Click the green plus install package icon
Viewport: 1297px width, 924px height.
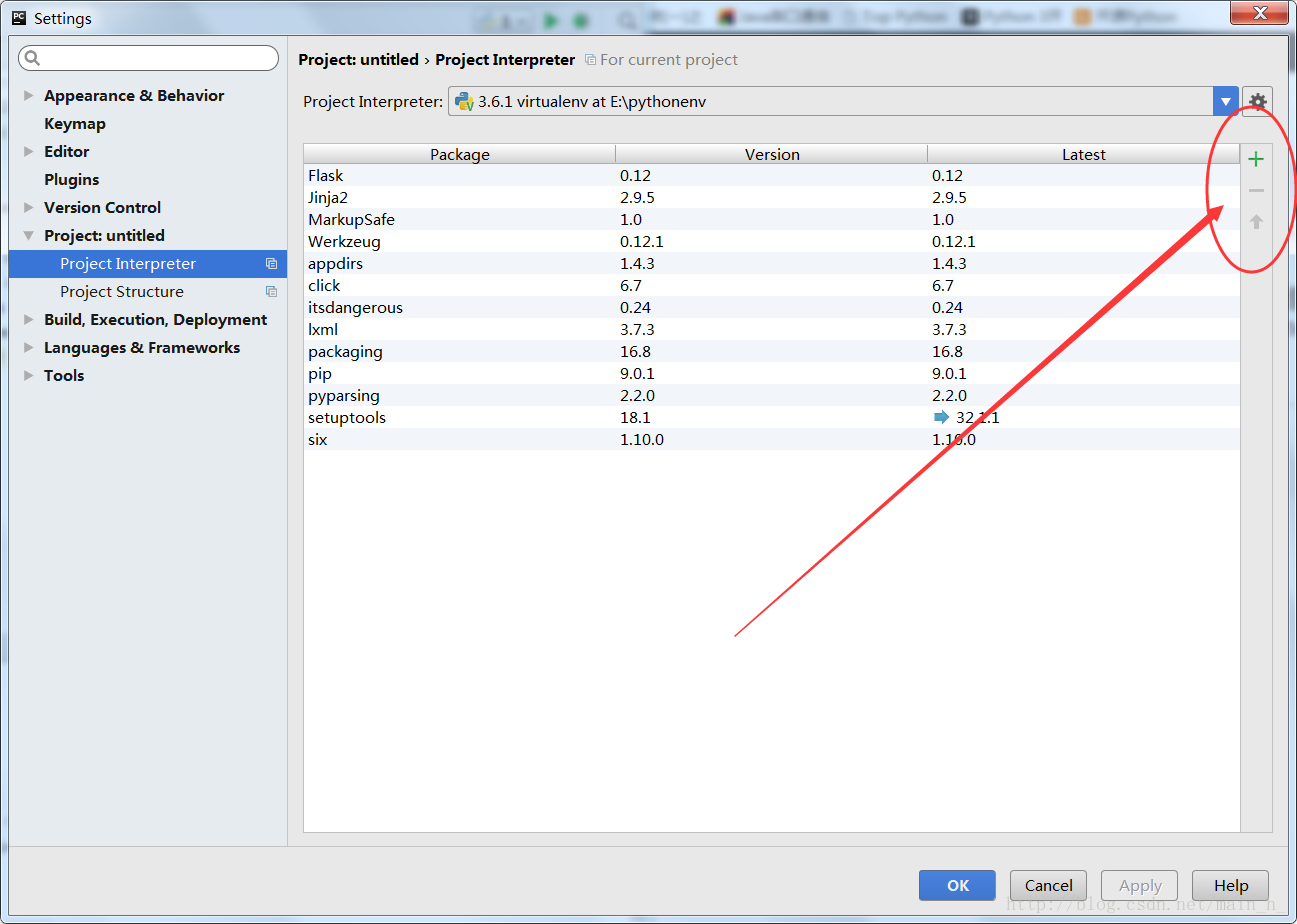click(x=1256, y=159)
